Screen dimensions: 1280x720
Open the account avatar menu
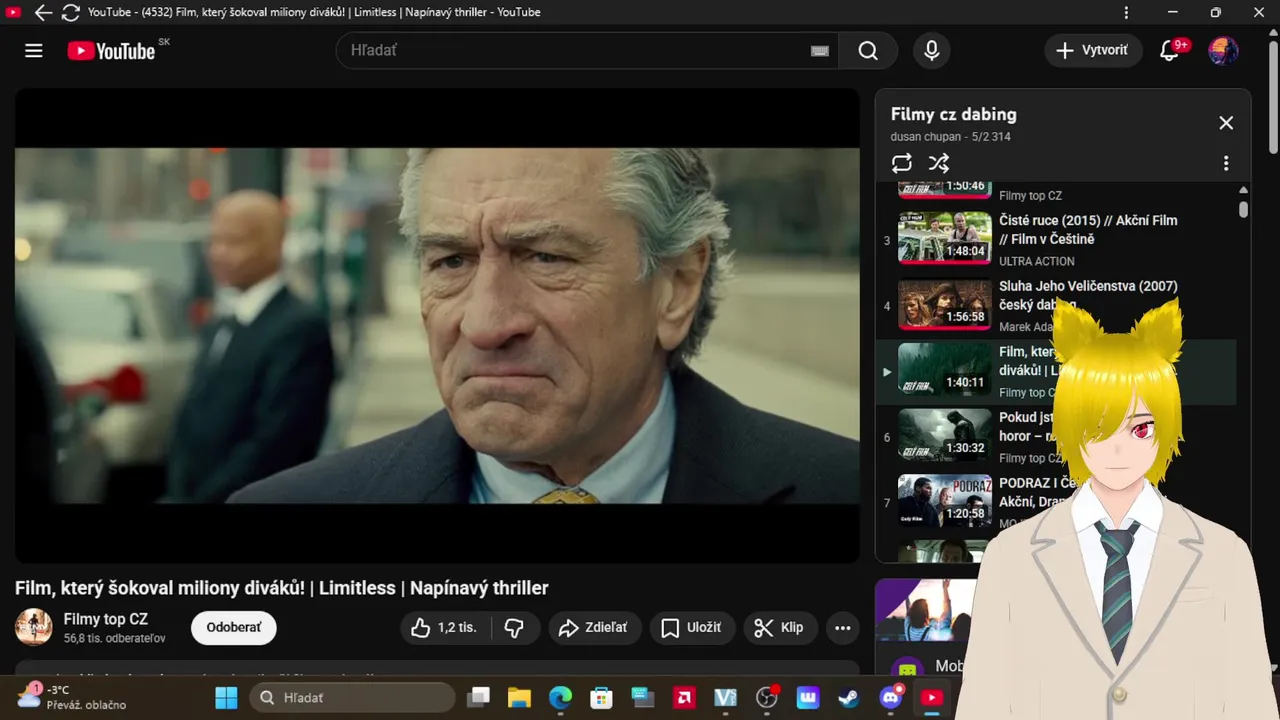tap(1223, 50)
